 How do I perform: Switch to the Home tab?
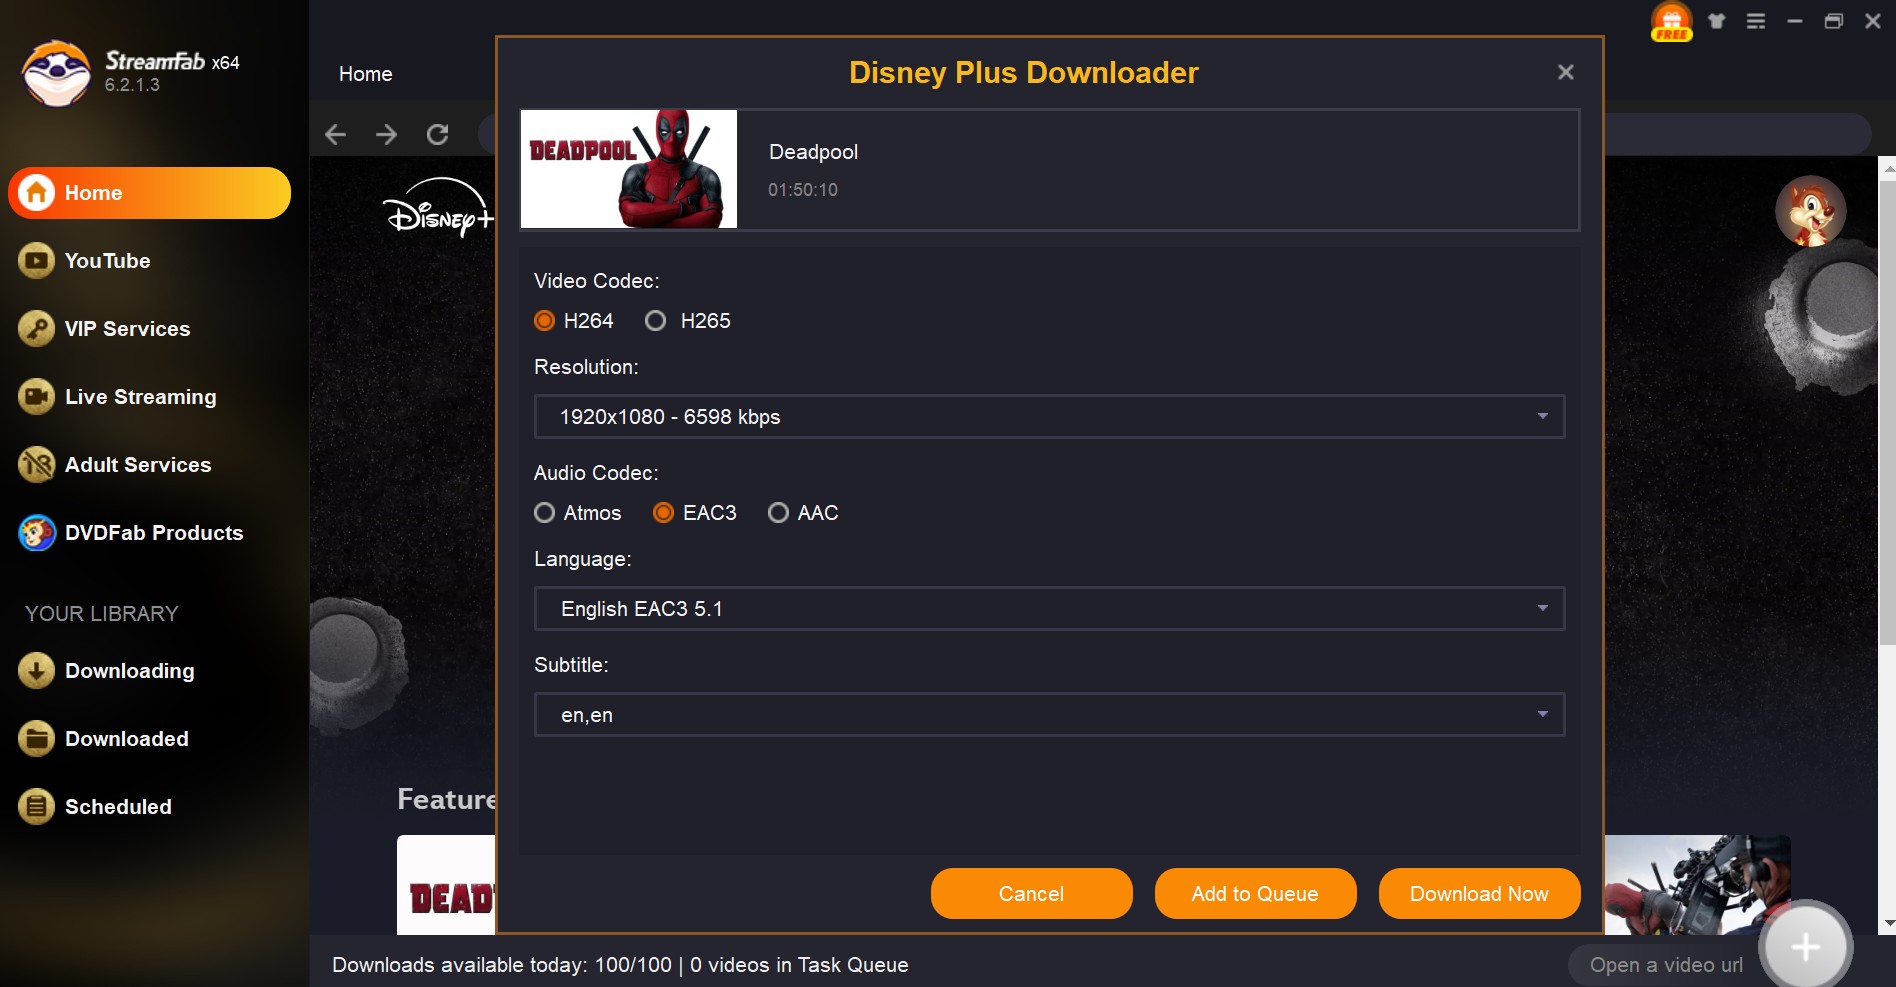tap(365, 74)
